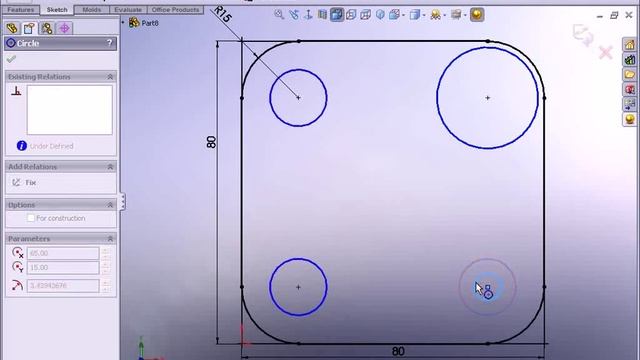Click the radius parameter field
Screen dimensions: 640x360
tap(63, 285)
